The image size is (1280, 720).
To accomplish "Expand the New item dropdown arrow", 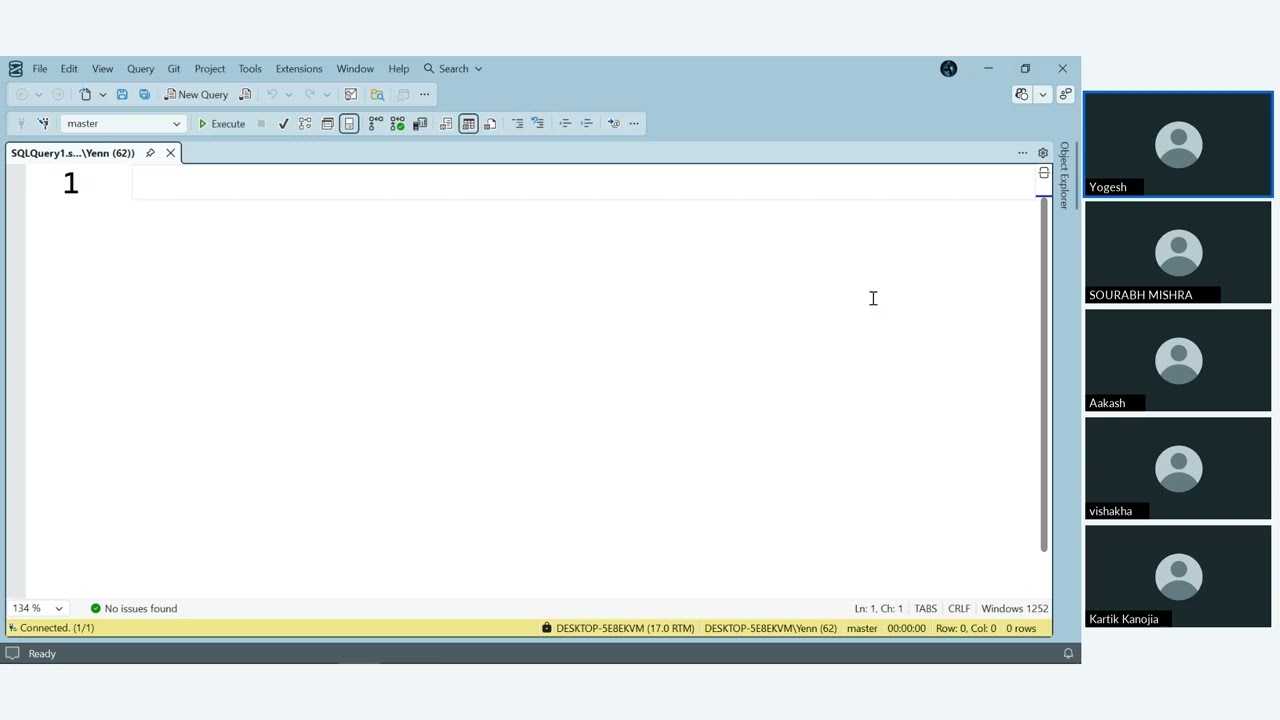I will (x=102, y=94).
